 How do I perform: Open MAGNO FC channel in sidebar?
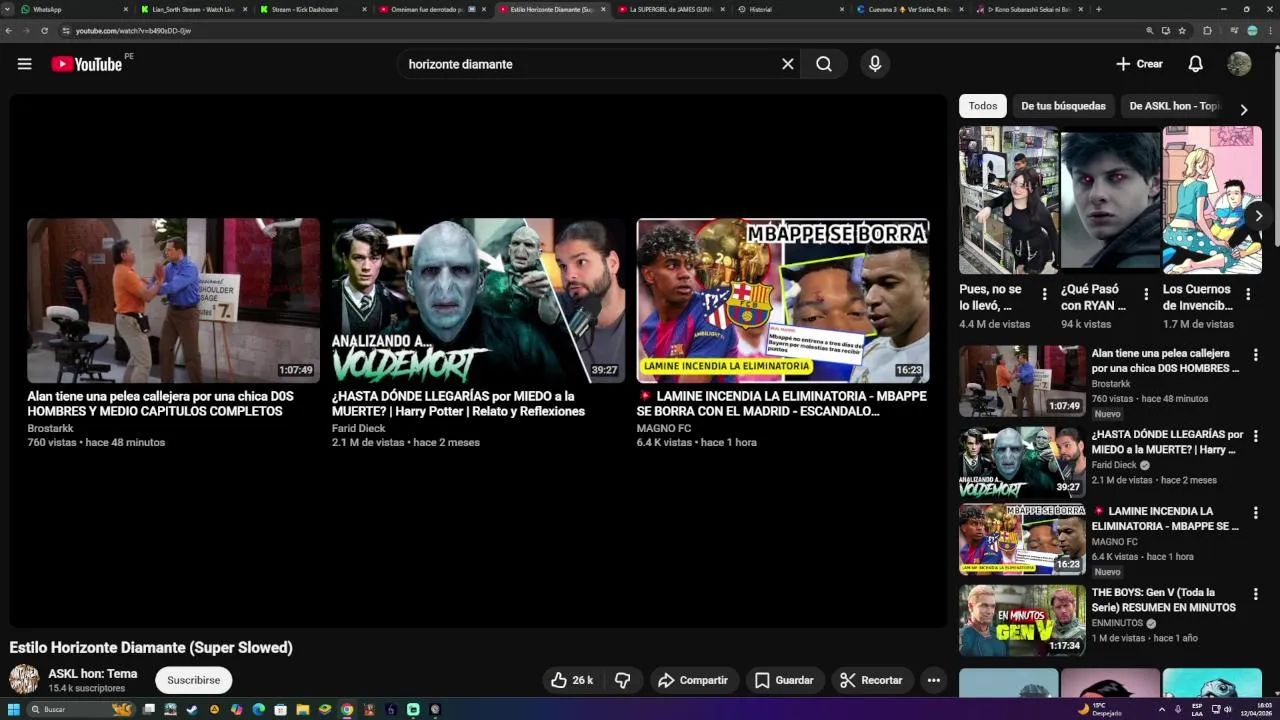click(1114, 542)
